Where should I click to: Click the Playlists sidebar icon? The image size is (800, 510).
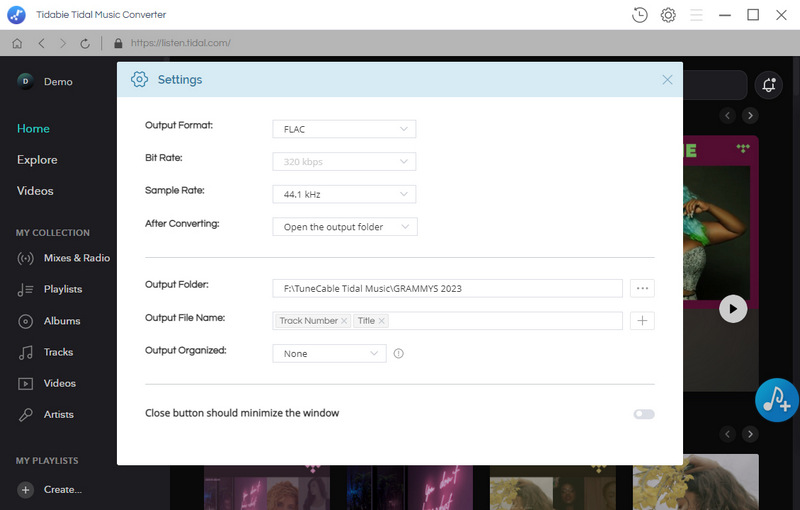(x=26, y=290)
